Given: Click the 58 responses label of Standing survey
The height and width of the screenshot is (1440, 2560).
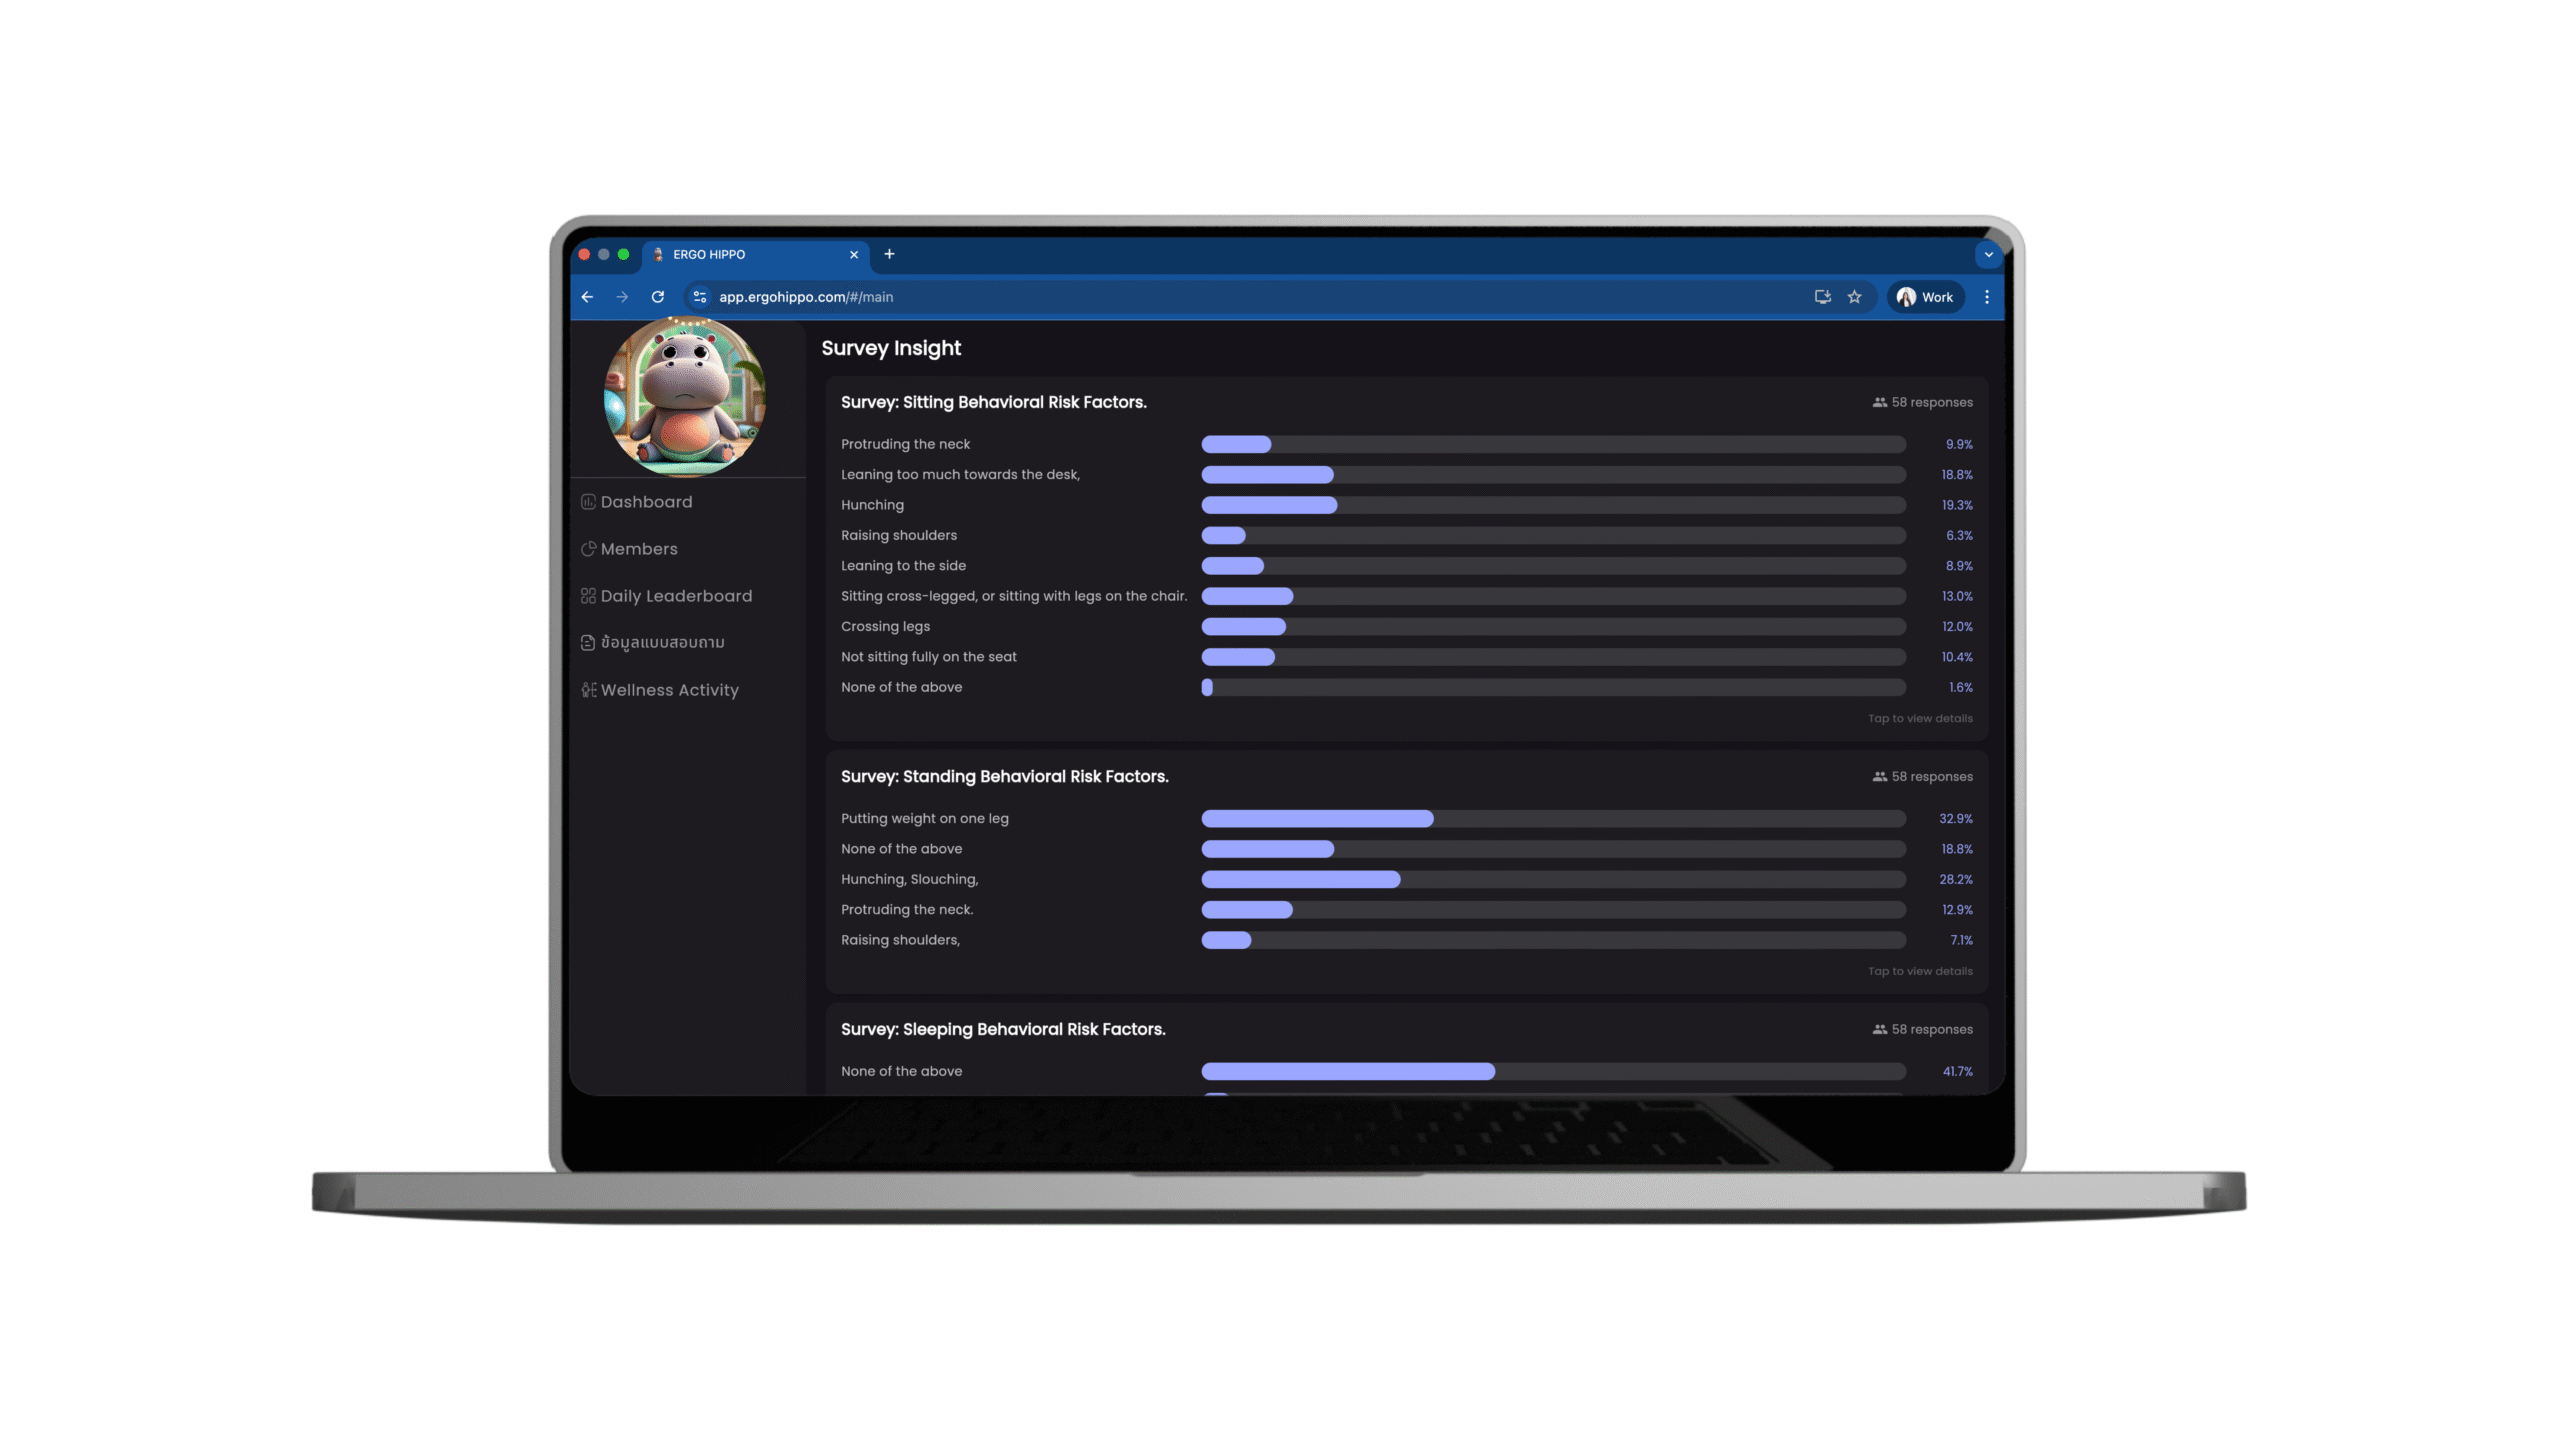Looking at the screenshot, I should (1922, 776).
